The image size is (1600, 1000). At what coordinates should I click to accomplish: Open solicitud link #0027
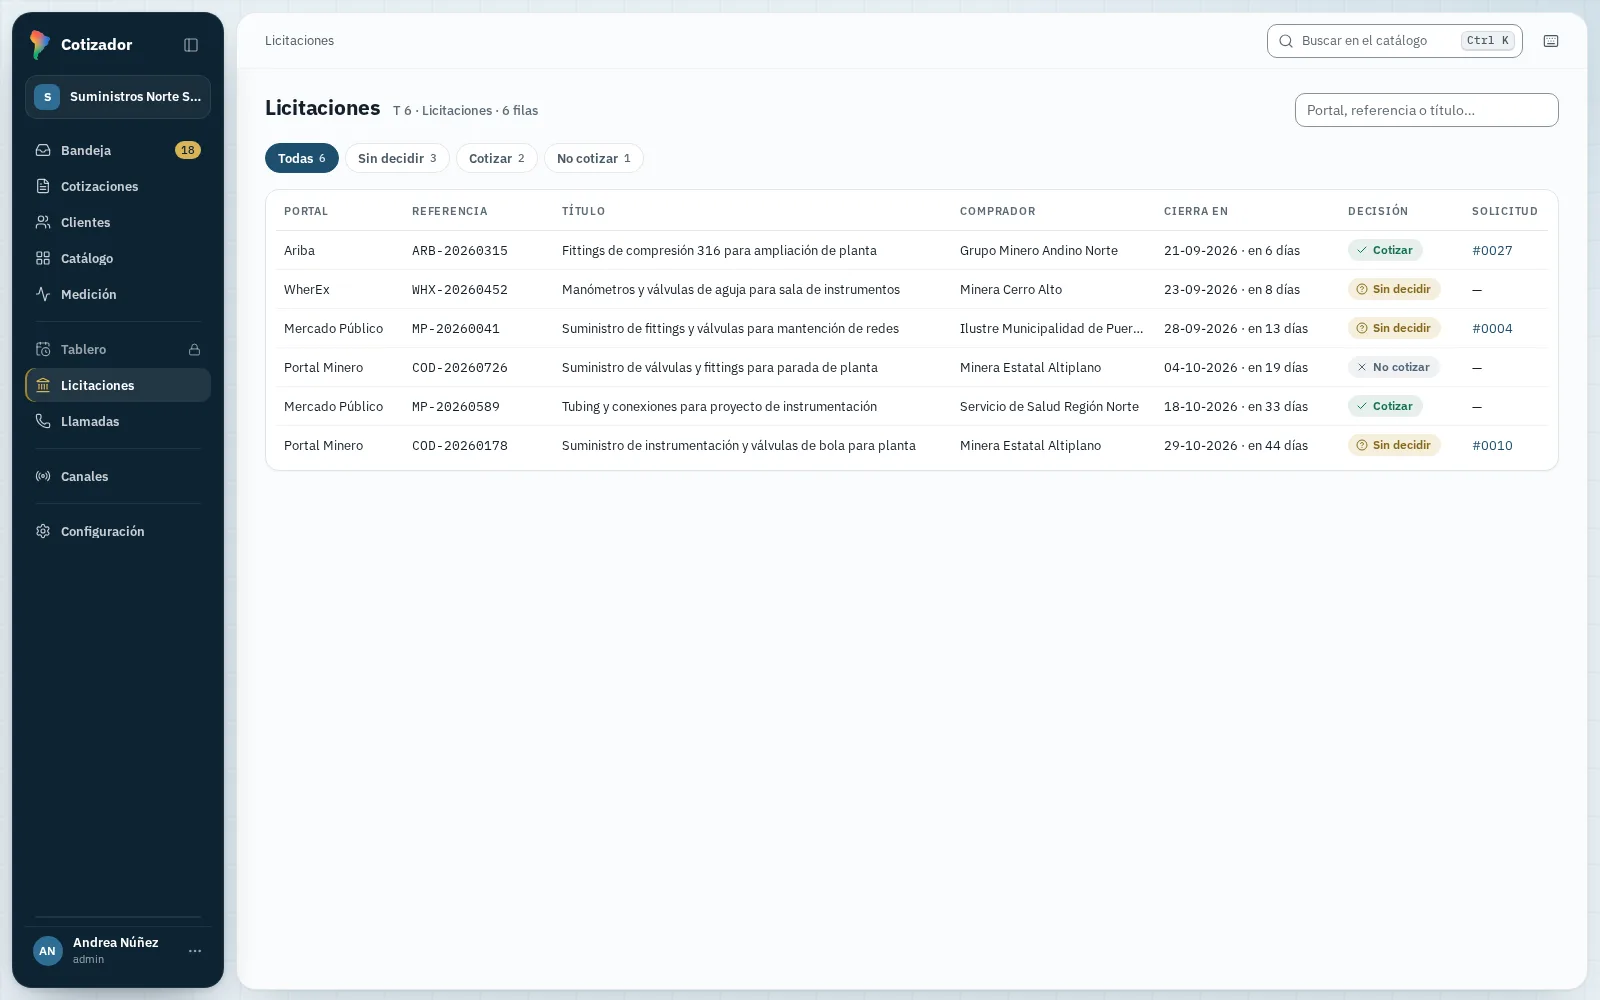coord(1492,250)
